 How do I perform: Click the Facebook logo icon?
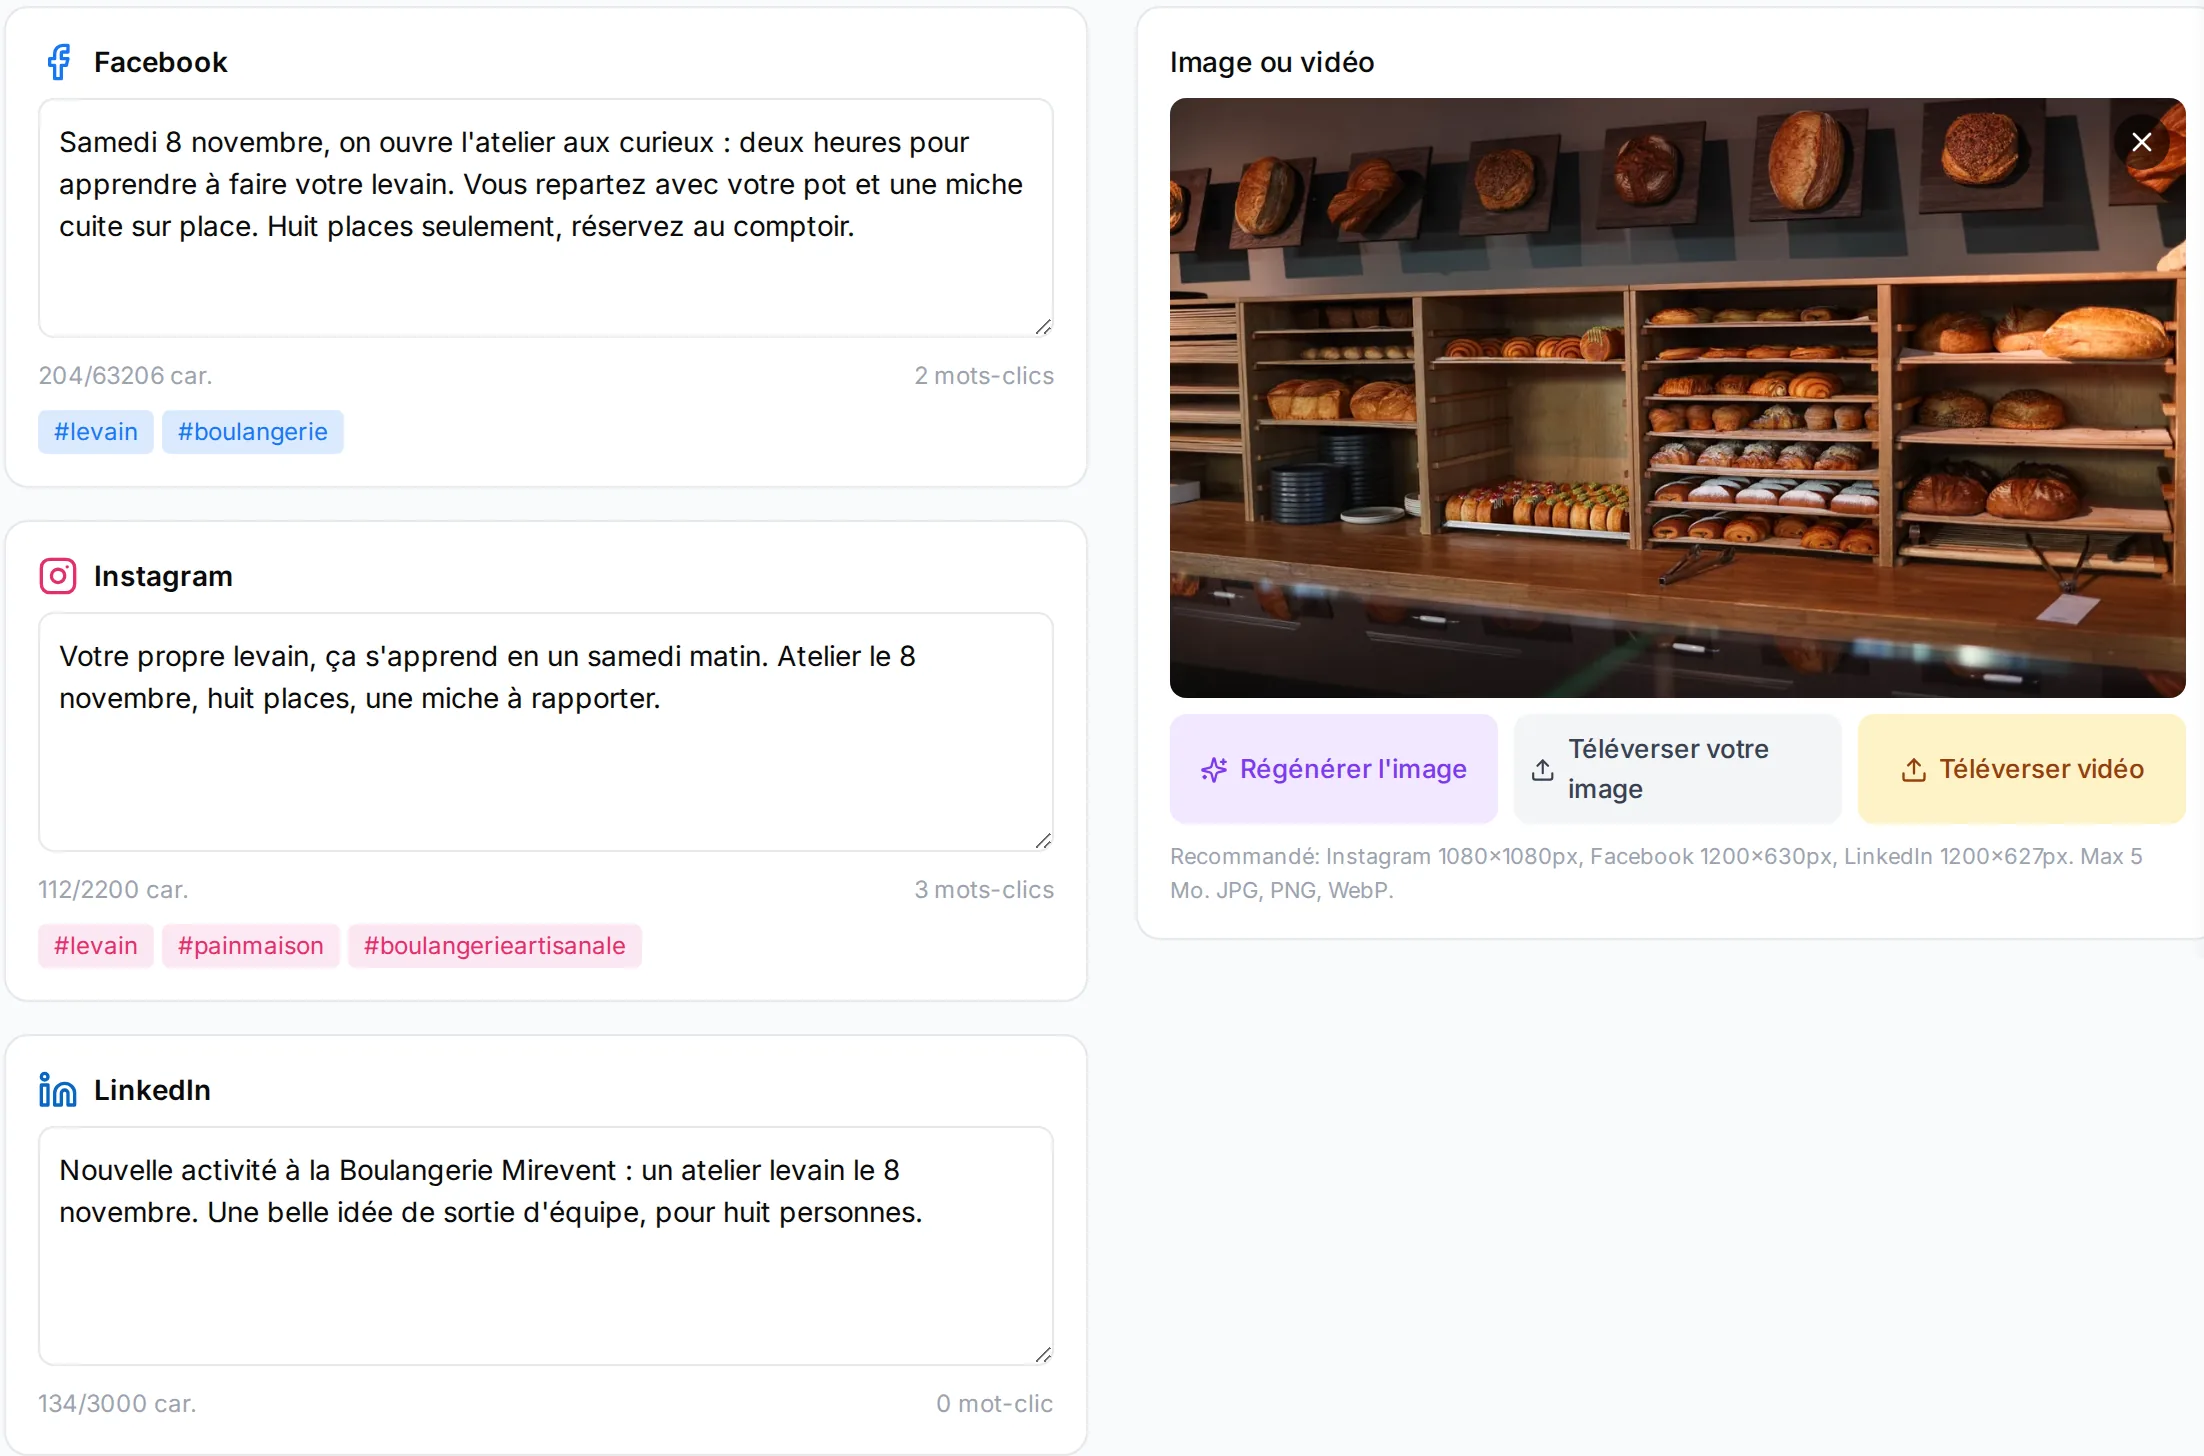point(59,62)
